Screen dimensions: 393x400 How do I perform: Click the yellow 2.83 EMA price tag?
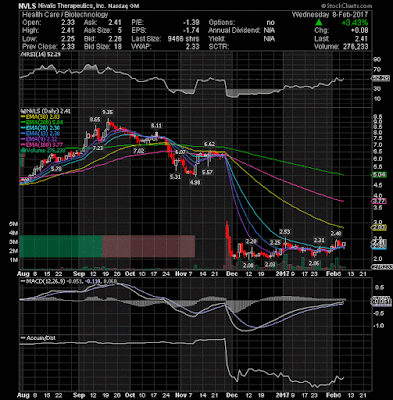pos(379,228)
